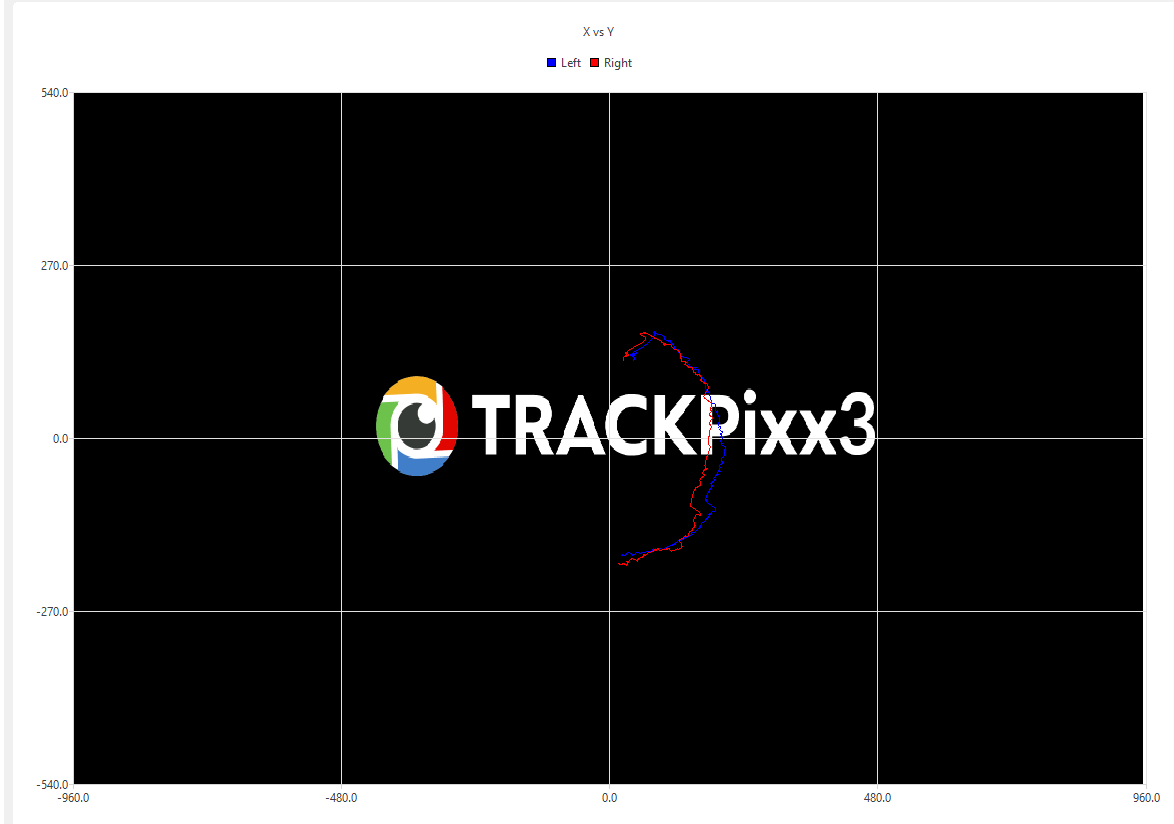Click the 540.0 label on Y axis

[55, 93]
